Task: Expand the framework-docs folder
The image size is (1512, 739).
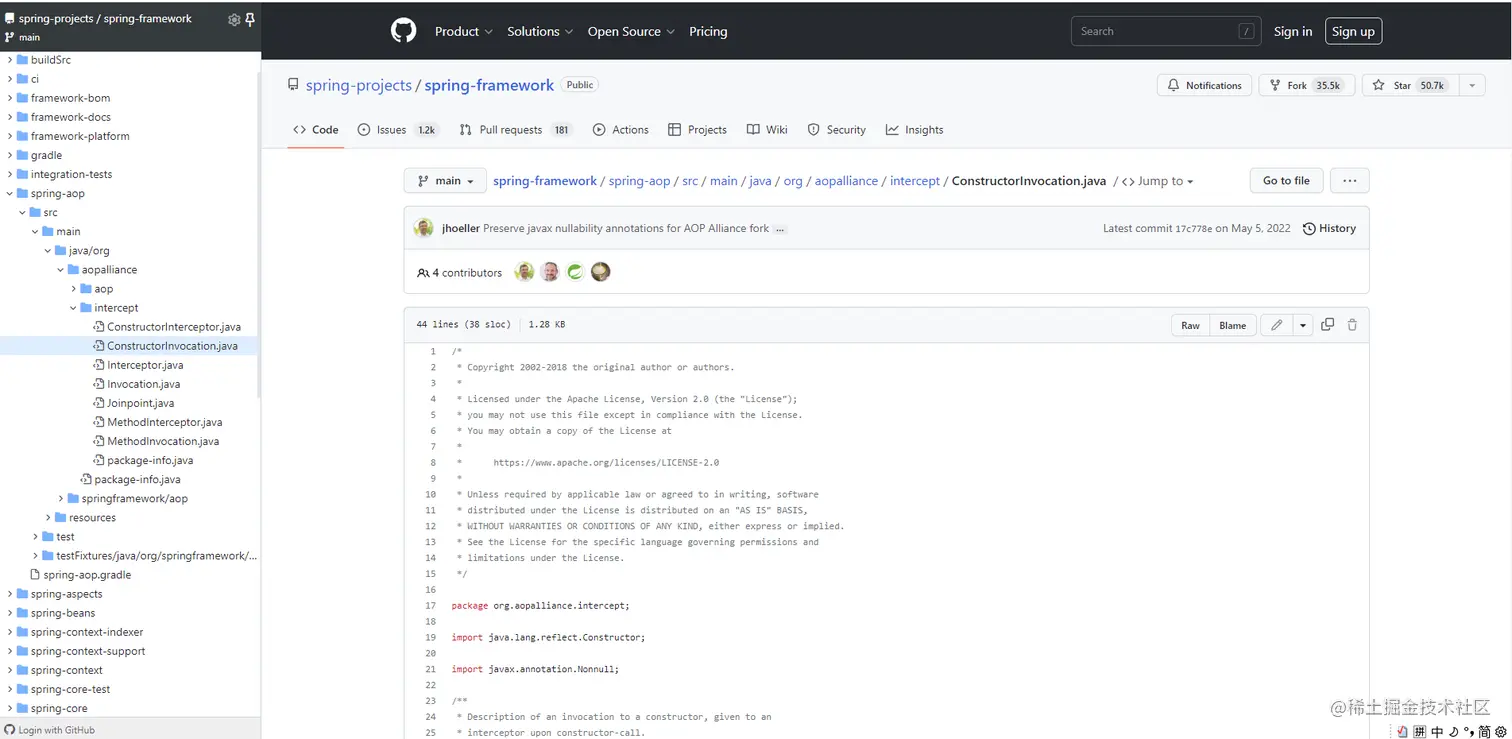Action: click(10, 117)
